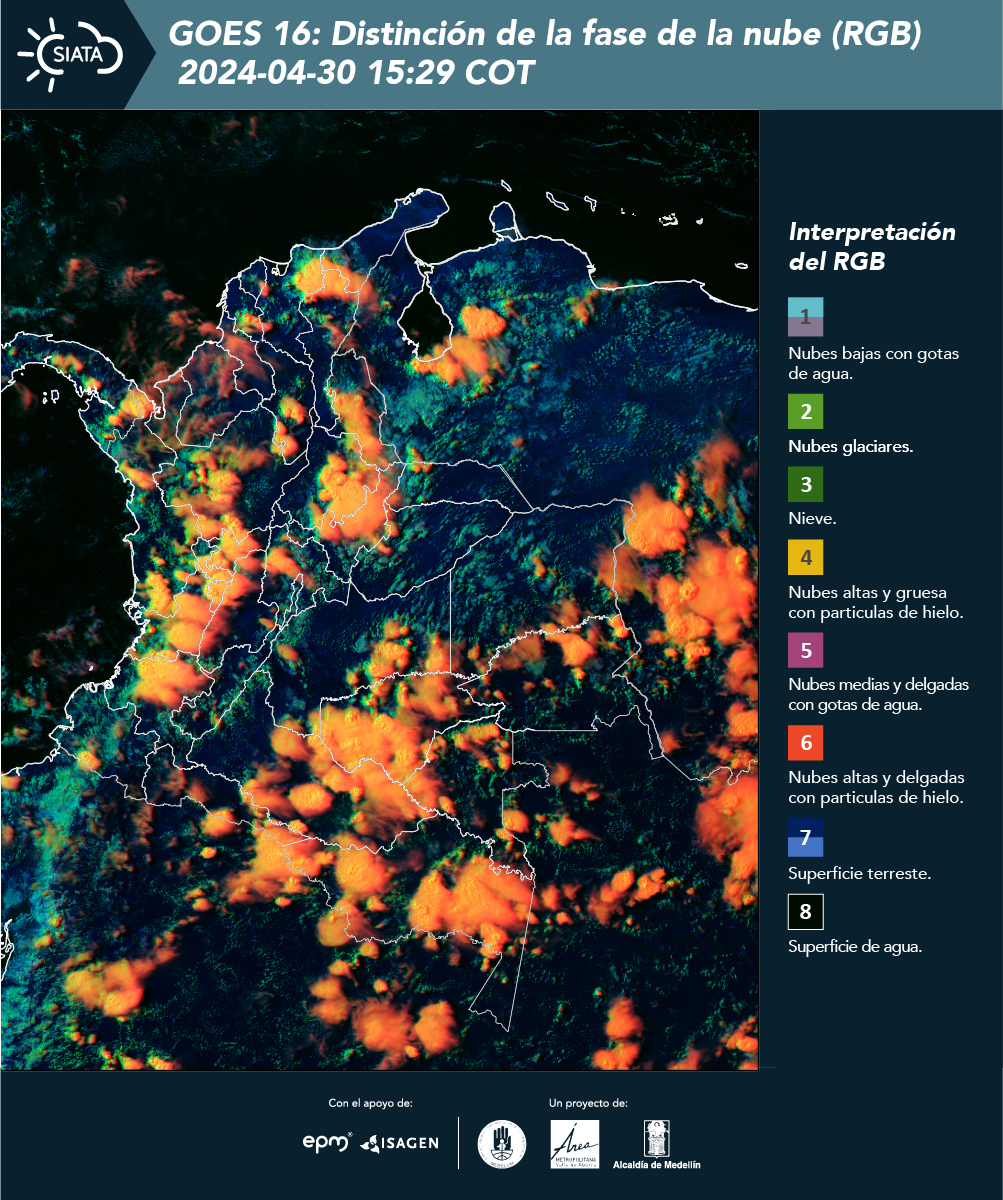
Task: Click the 'Nieve.' legend label
Action: [812, 519]
